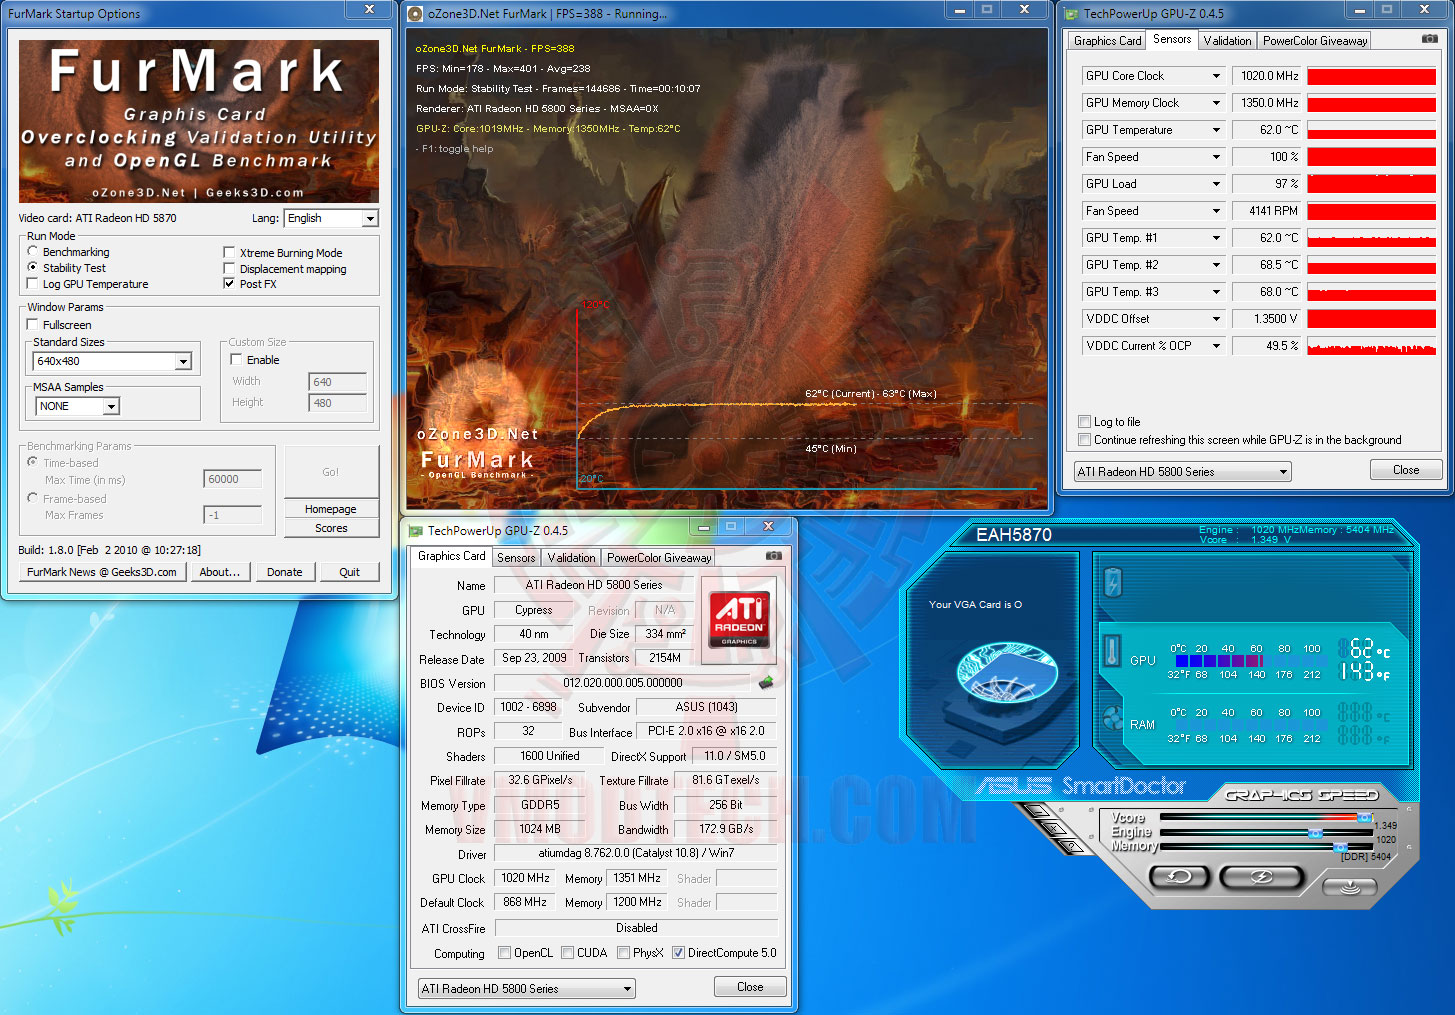Viewport: 1455px width, 1015px height.
Task: Click the BIOS save chip icon beside BIOS Version
Action: (x=766, y=682)
